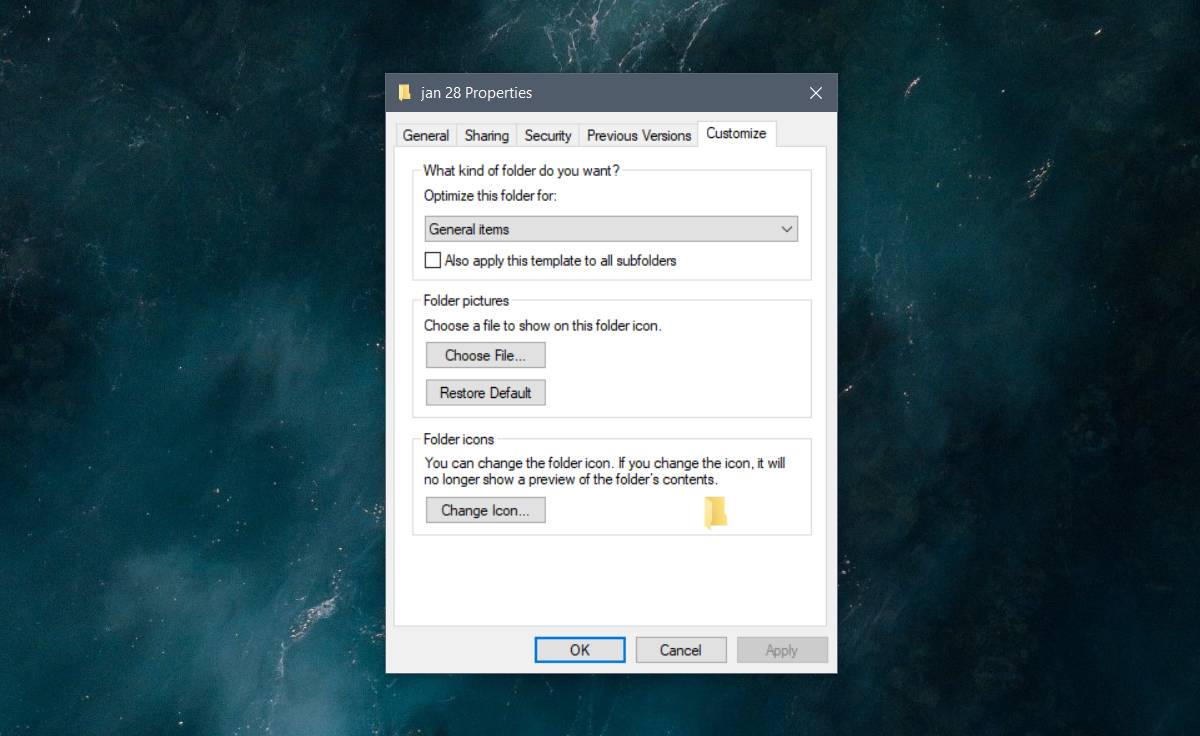Image resolution: width=1200 pixels, height=736 pixels.
Task: Open the Change Icon dialog
Action: click(x=485, y=510)
